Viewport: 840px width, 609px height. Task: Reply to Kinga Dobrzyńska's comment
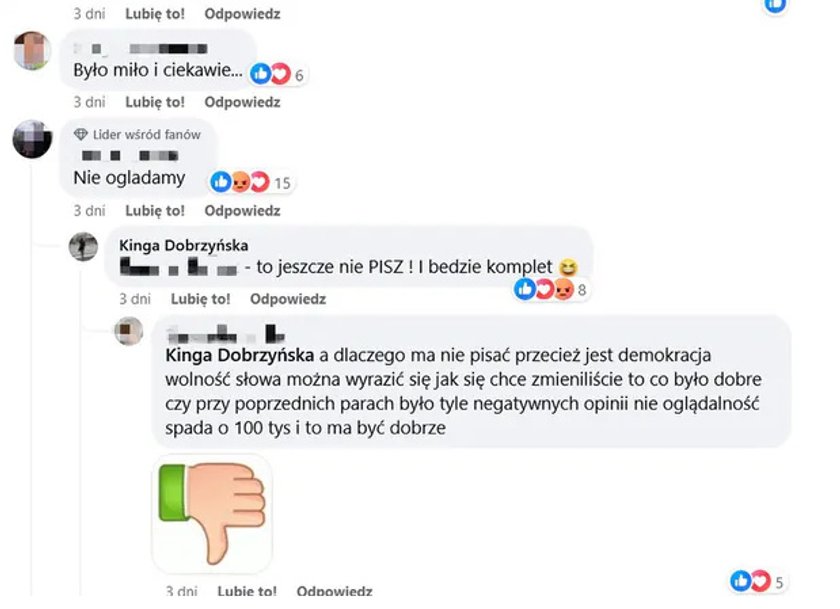(288, 298)
